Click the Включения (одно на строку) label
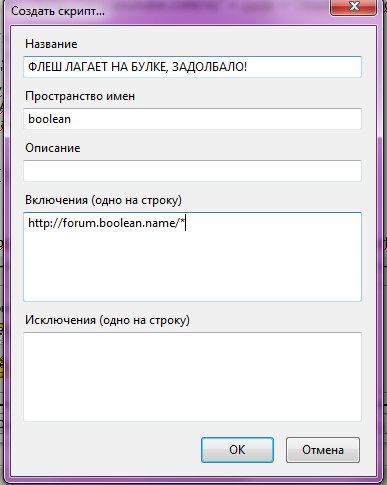Viewport: 387px width, 485px height. coord(104,200)
